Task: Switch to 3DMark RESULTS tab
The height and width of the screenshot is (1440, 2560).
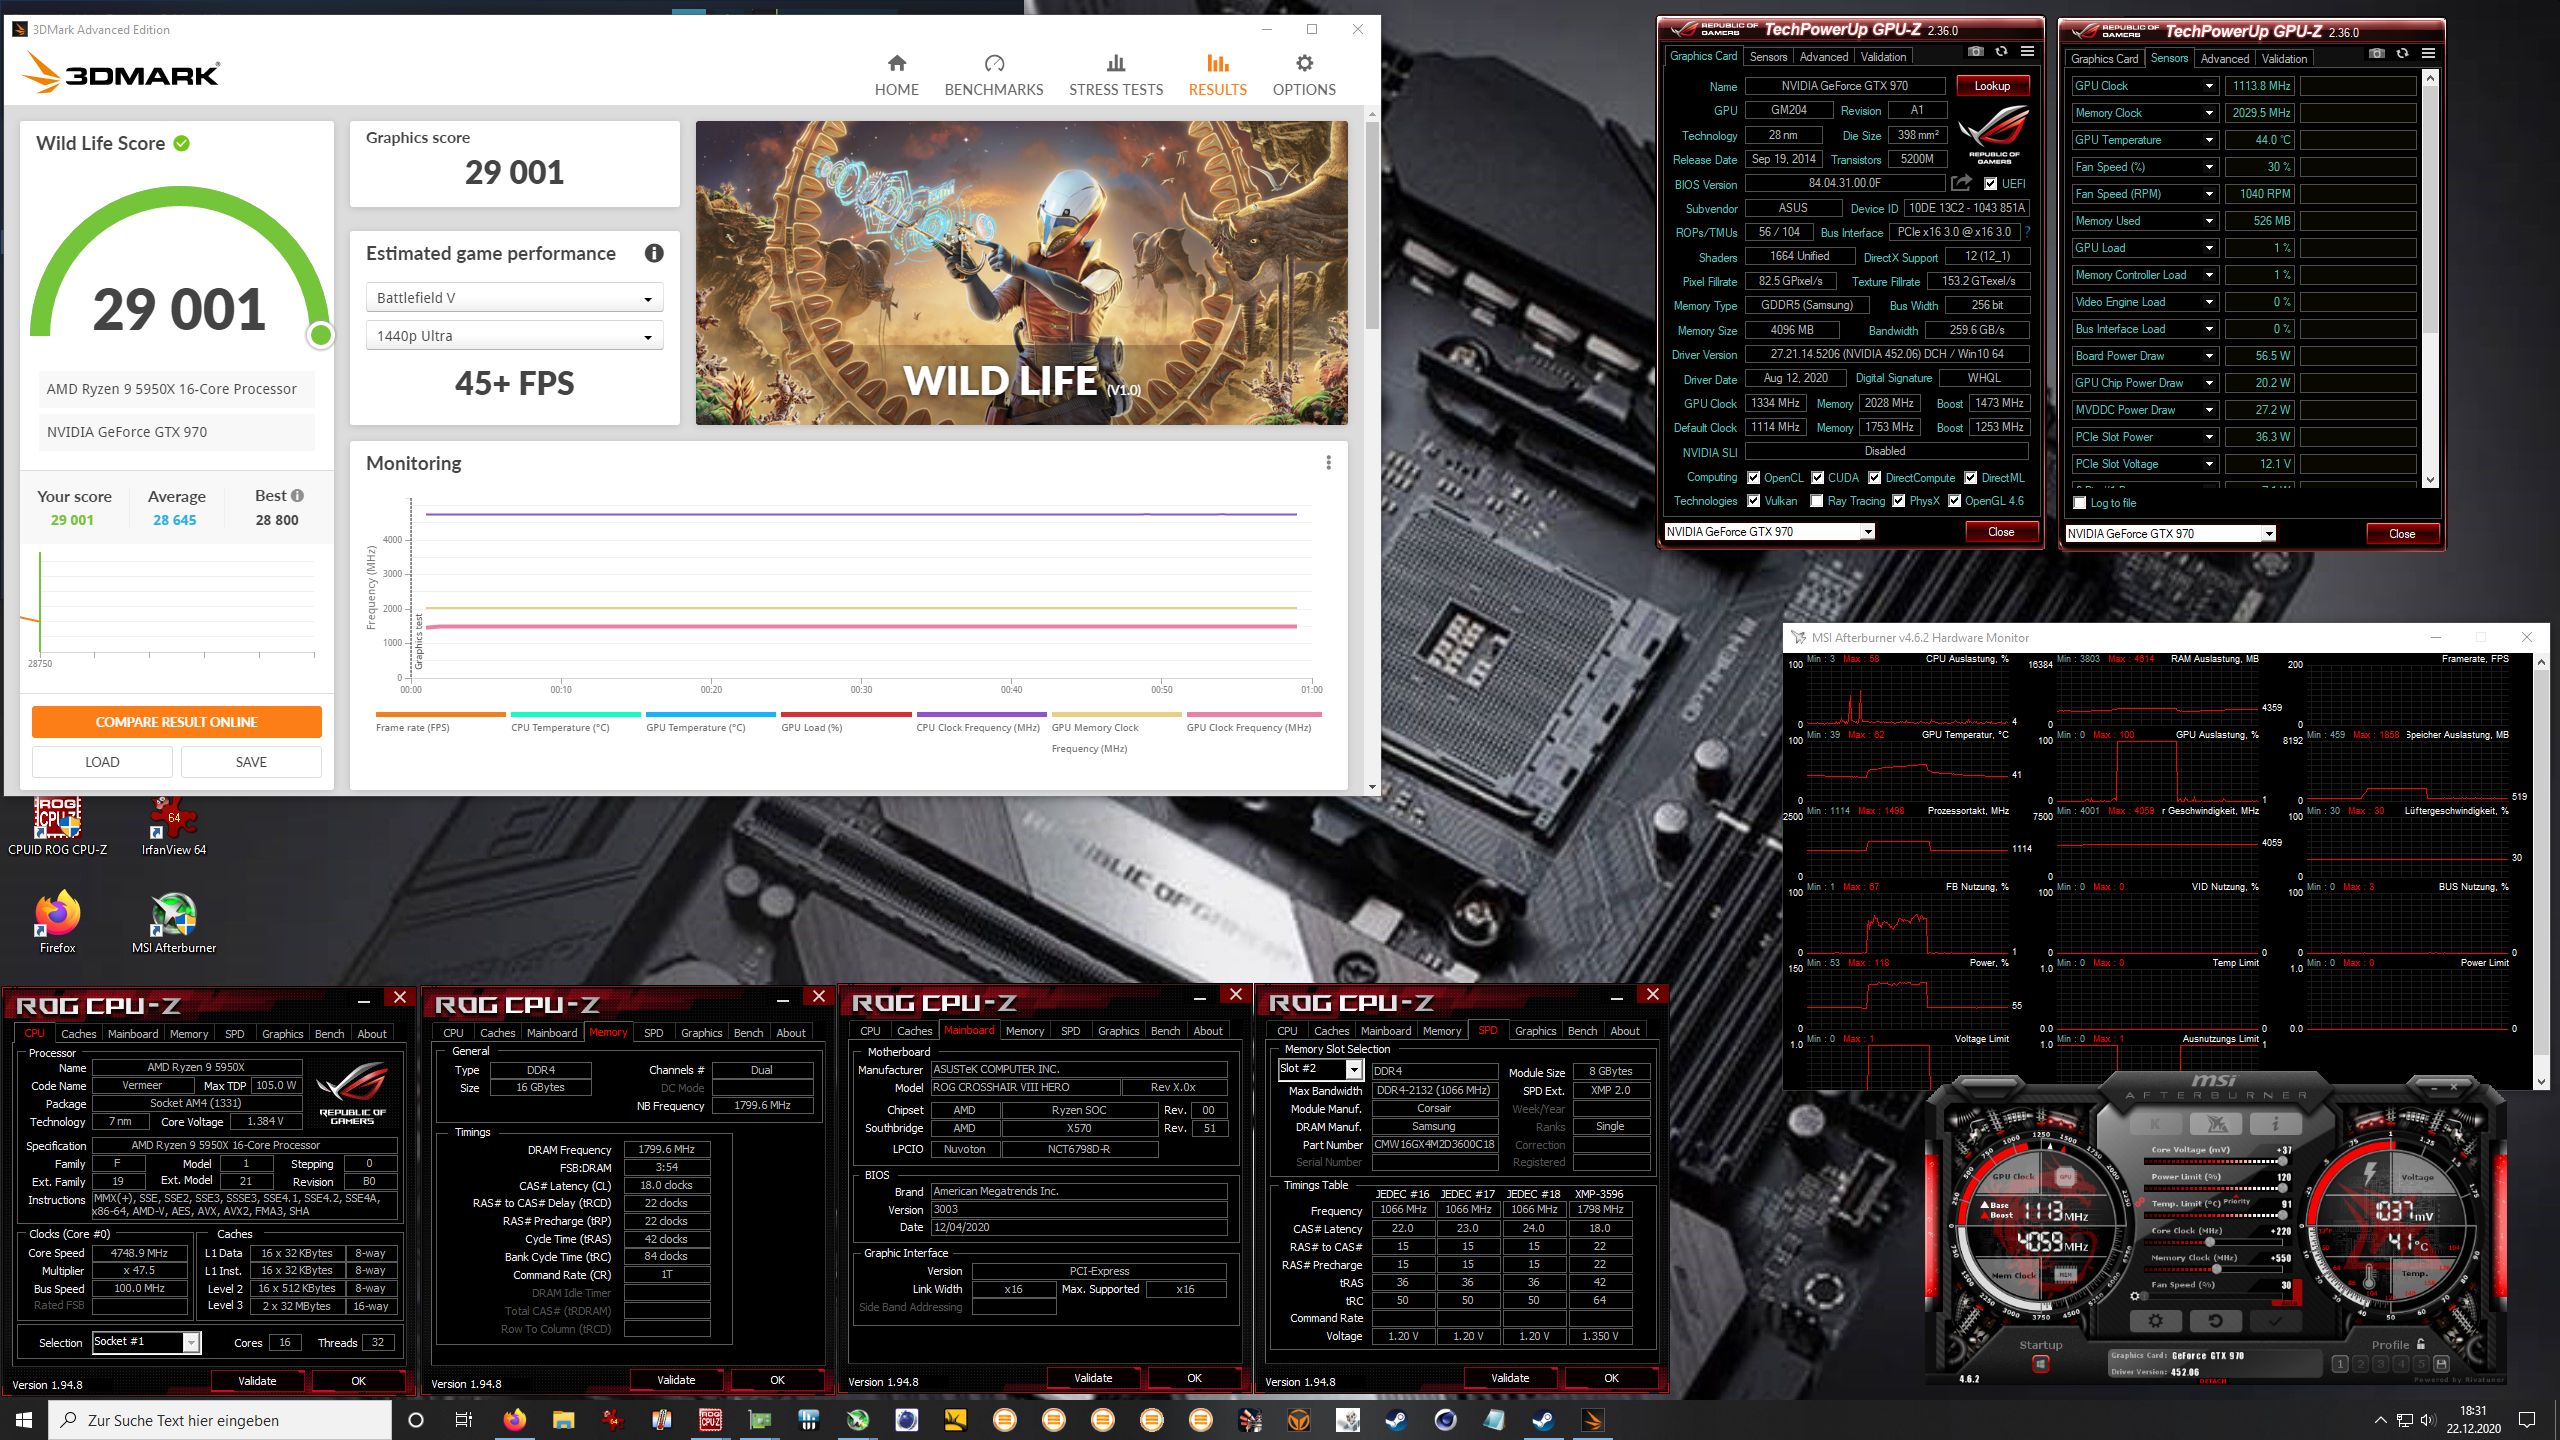Action: 1217,76
